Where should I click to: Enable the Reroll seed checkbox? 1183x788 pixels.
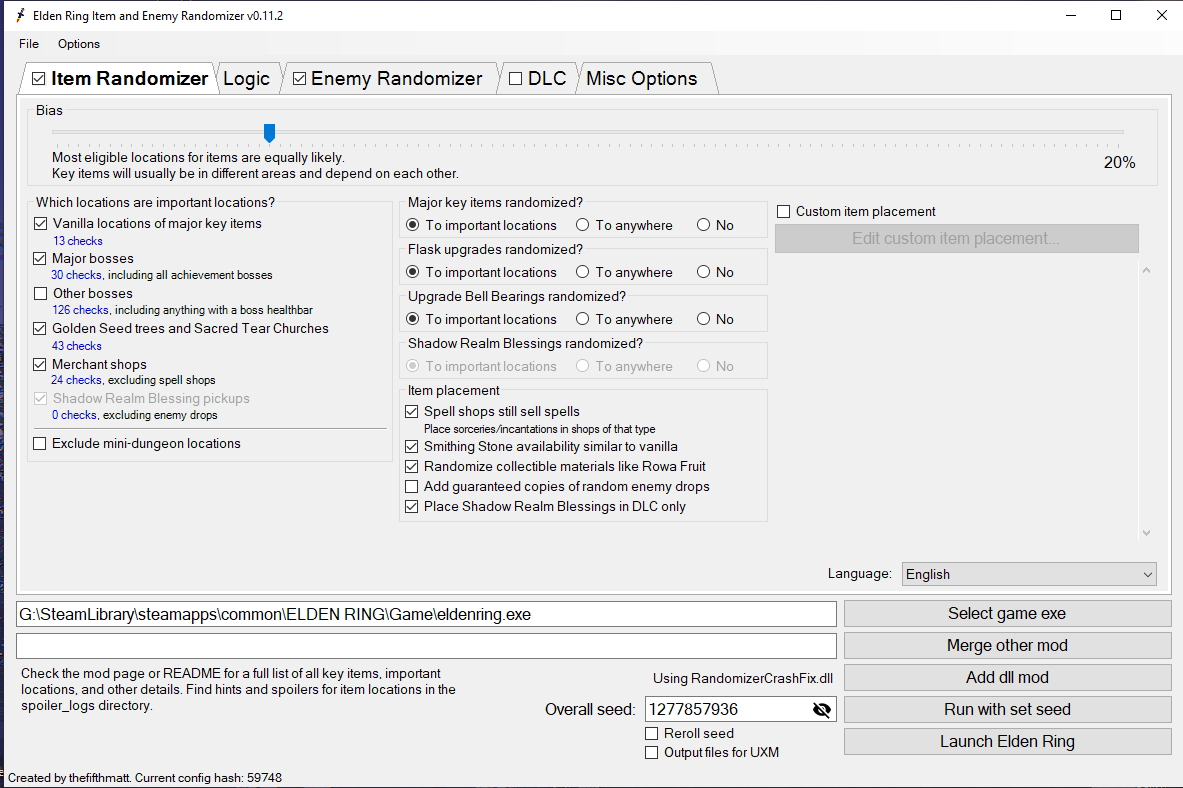point(652,734)
